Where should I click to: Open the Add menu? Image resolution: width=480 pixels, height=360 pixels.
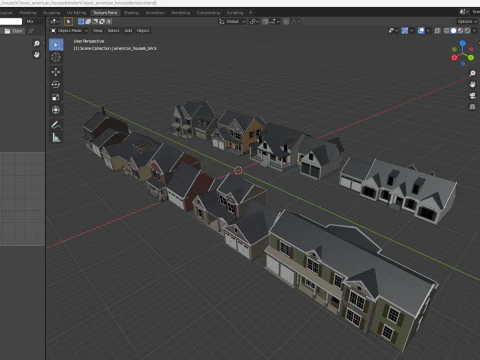(x=128, y=31)
